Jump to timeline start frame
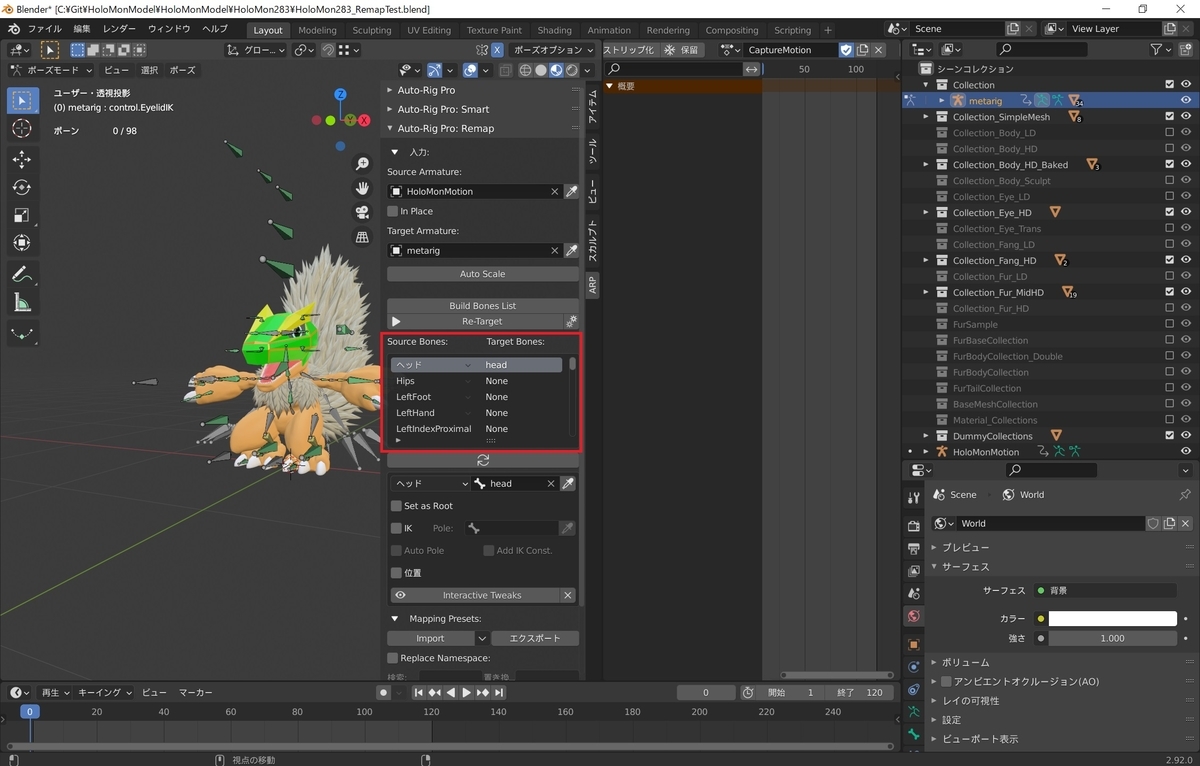The image size is (1200, 766). pyautogui.click(x=419, y=692)
